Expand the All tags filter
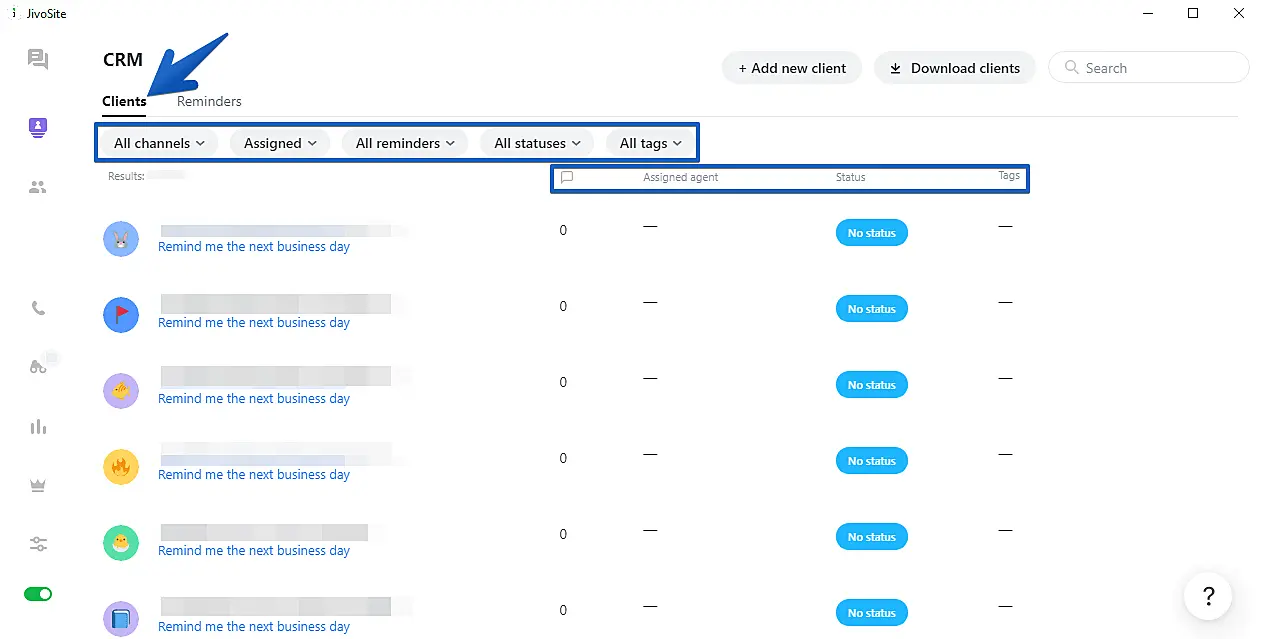Screen dimensions: 1261x639 [650, 143]
